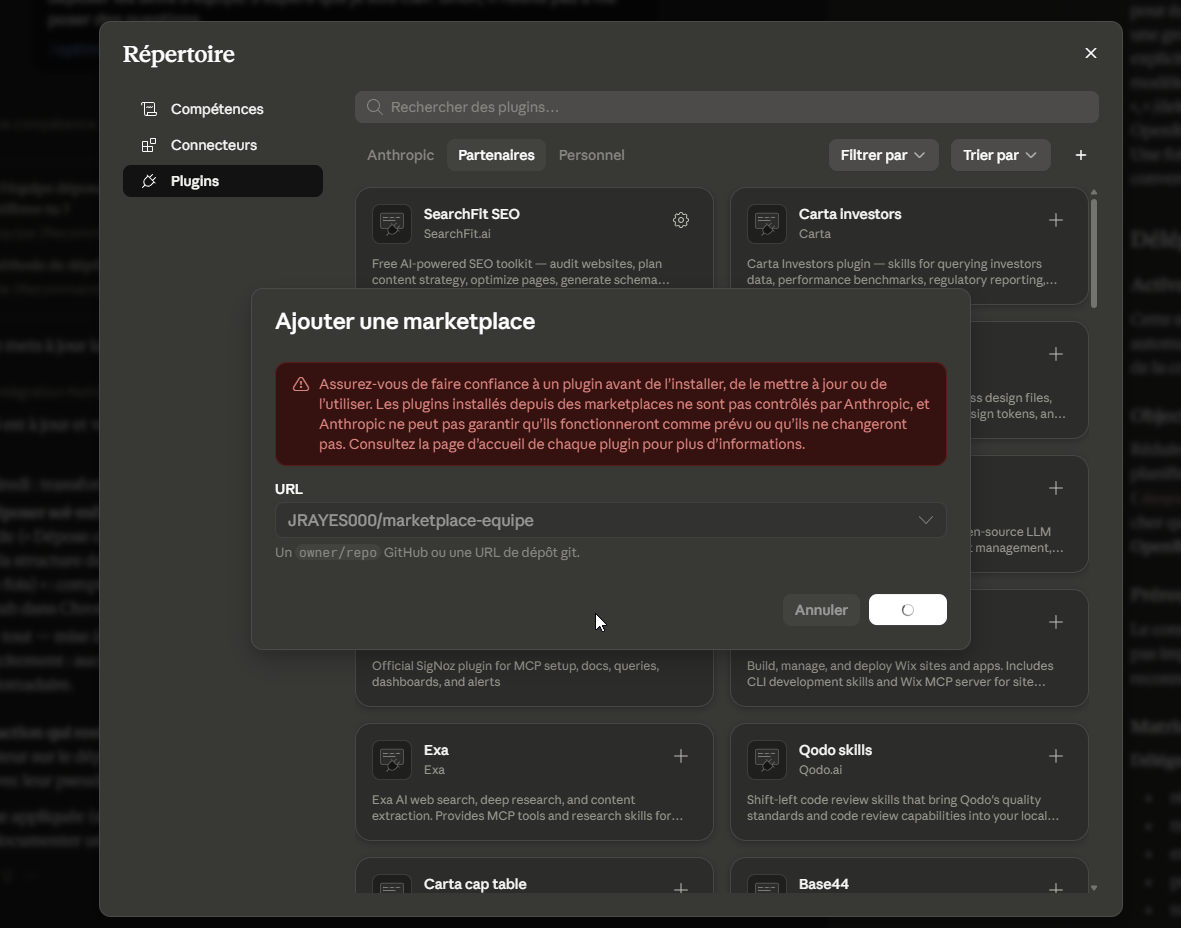The height and width of the screenshot is (928, 1181).
Task: Open SearchFit SEO settings gear
Action: (x=680, y=220)
